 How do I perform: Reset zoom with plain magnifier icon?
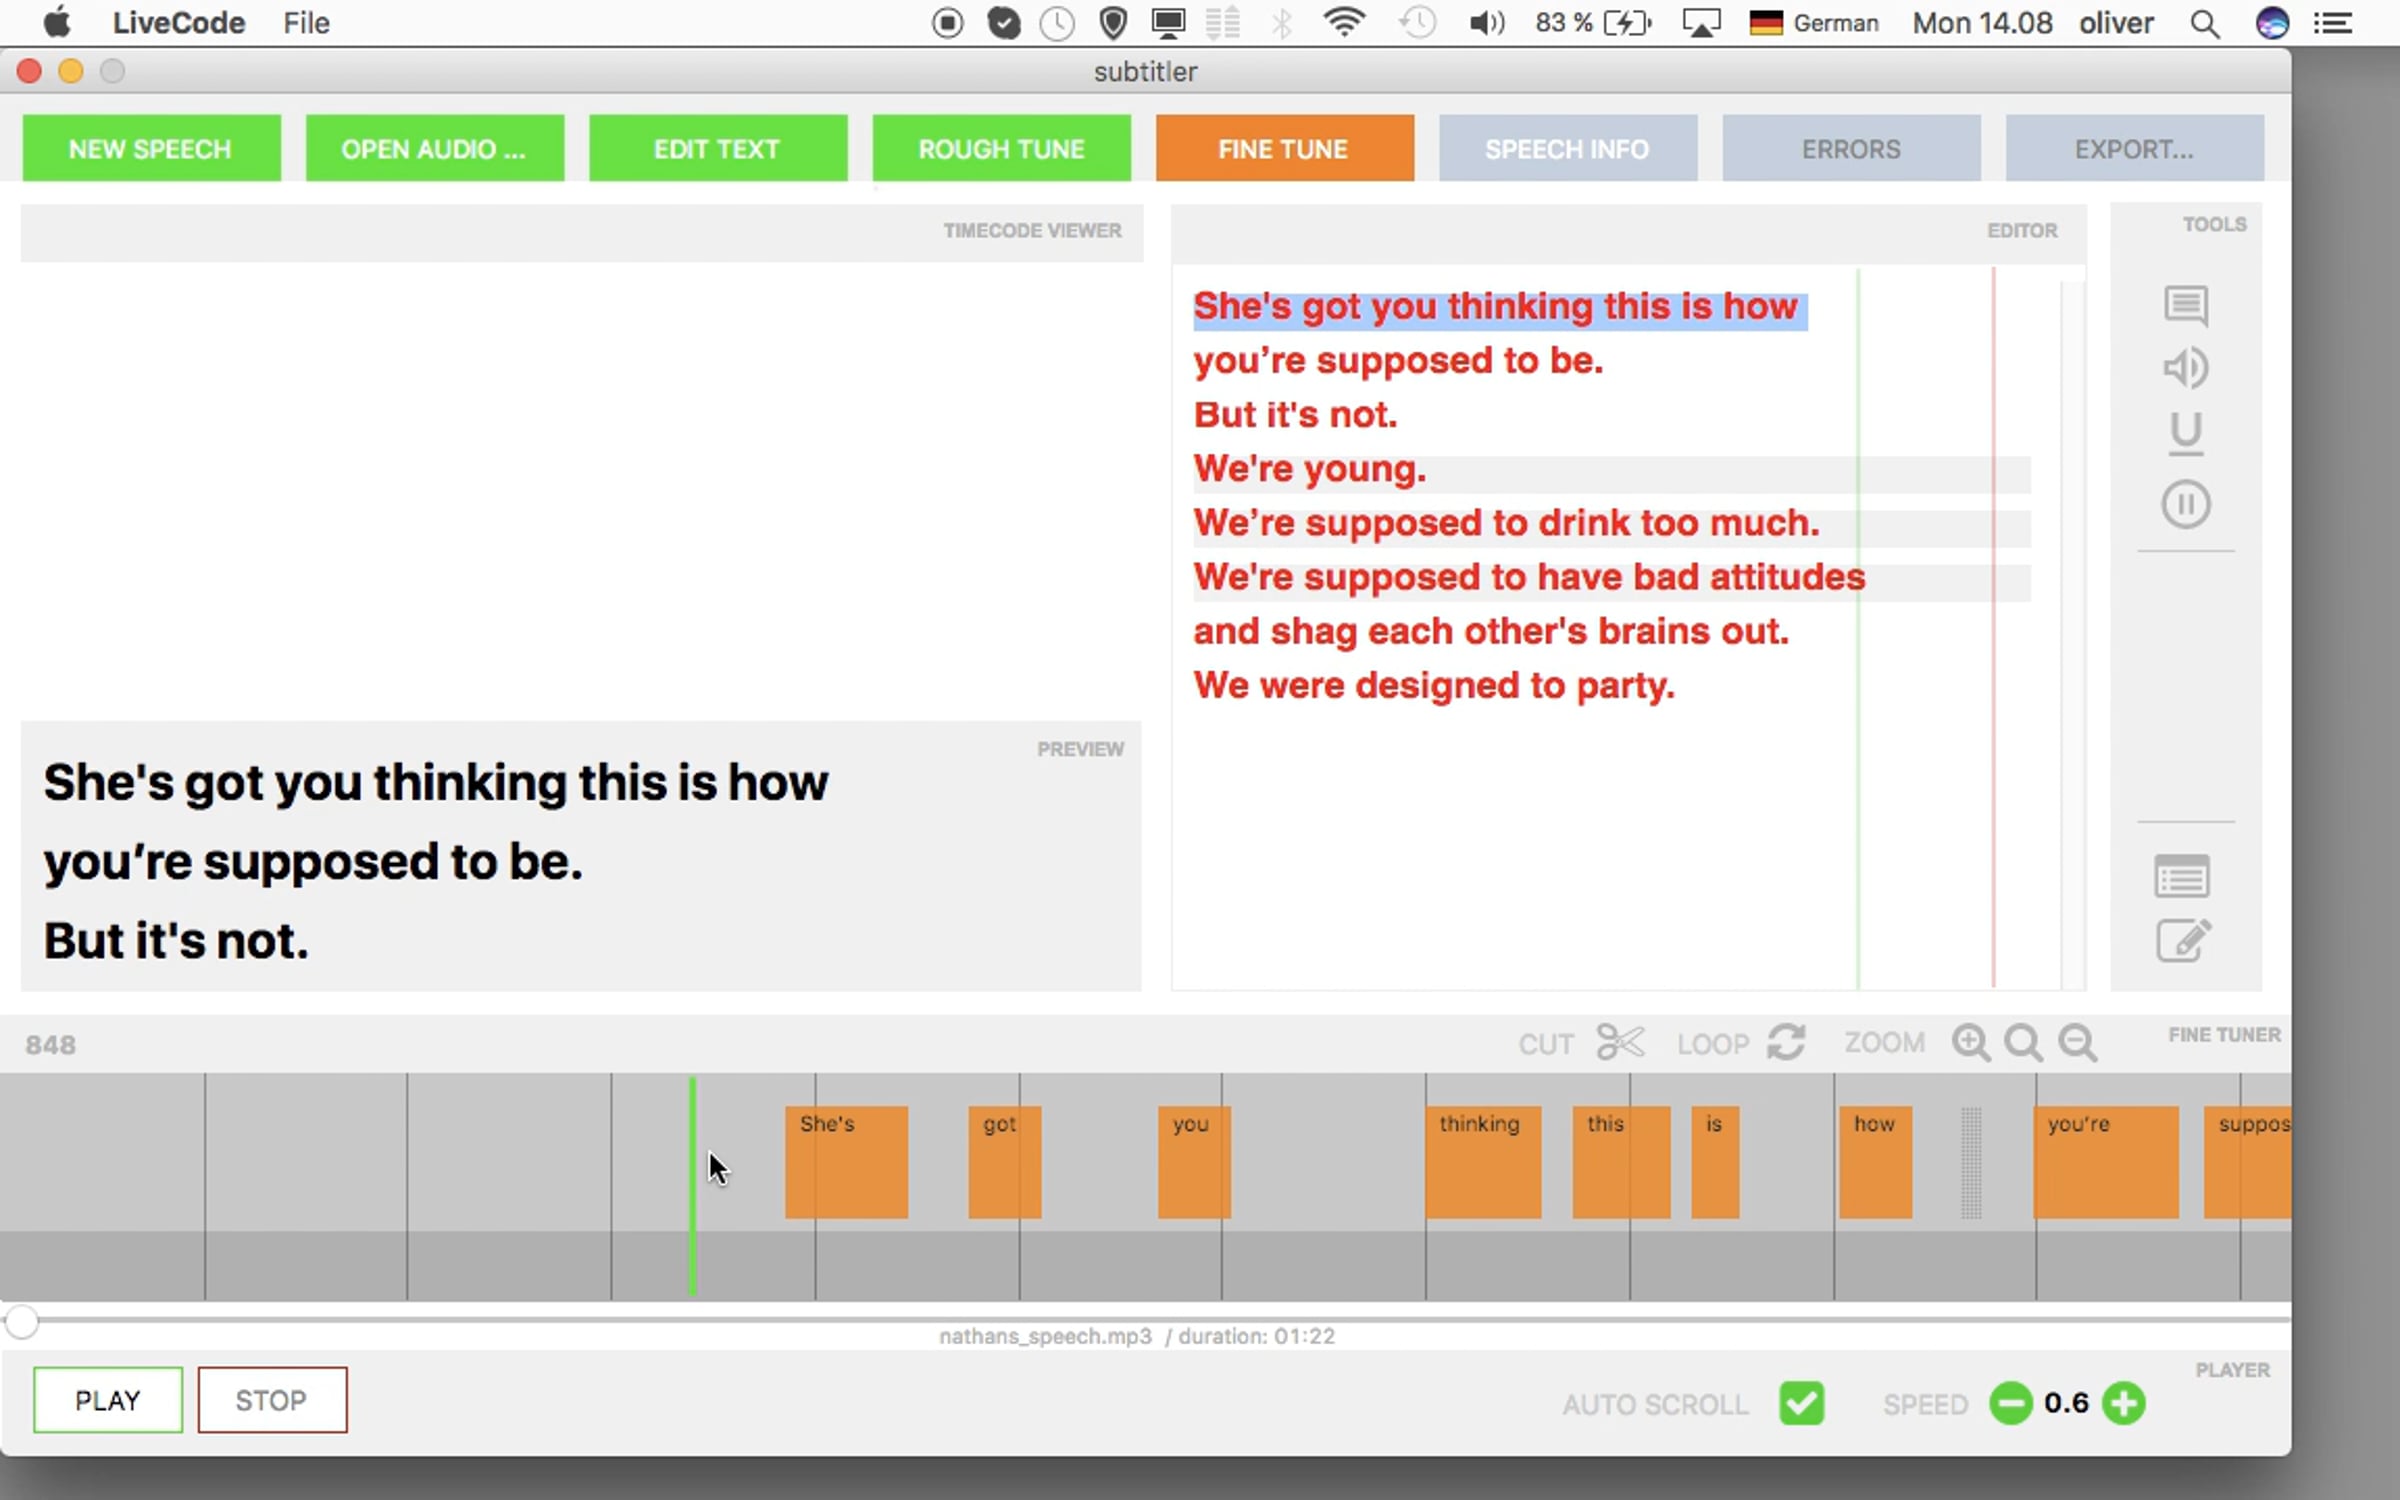[2024, 1042]
